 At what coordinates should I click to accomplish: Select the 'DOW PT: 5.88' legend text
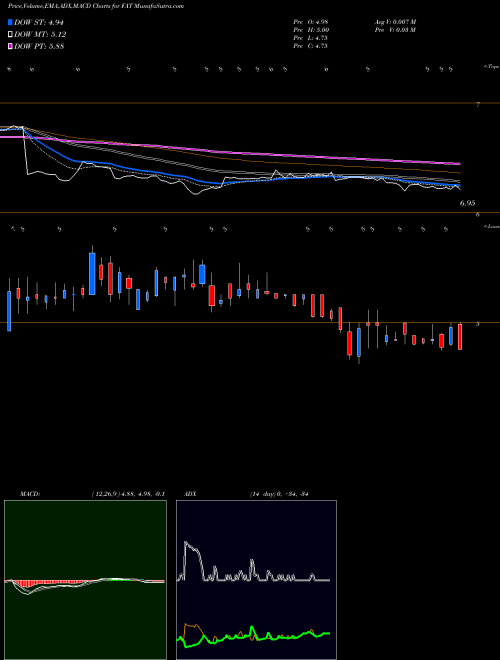click(x=39, y=46)
